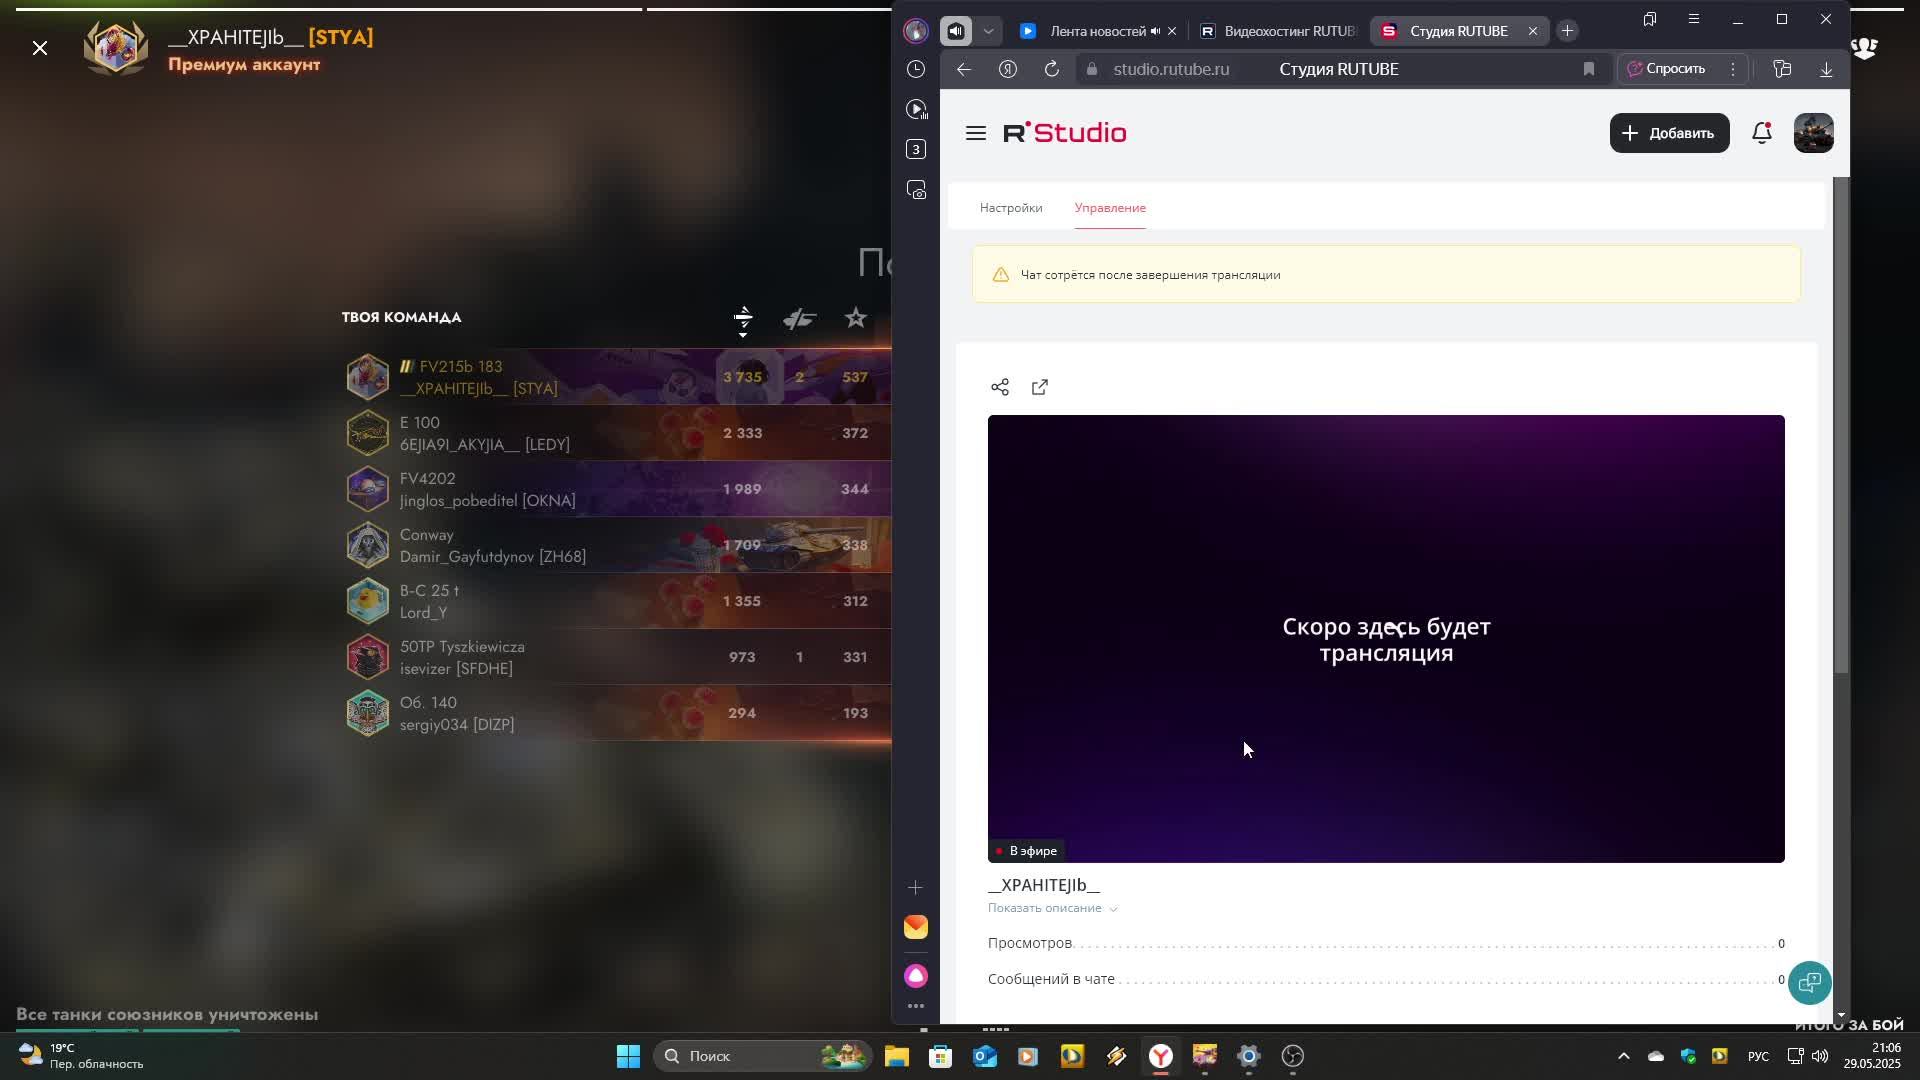Image resolution: width=1920 pixels, height=1080 pixels.
Task: Switch to Настройки tab
Action: click(1010, 208)
